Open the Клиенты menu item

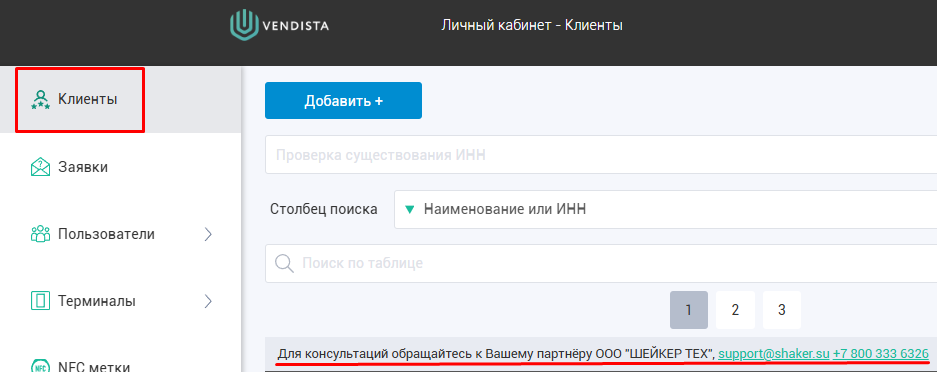click(120, 99)
